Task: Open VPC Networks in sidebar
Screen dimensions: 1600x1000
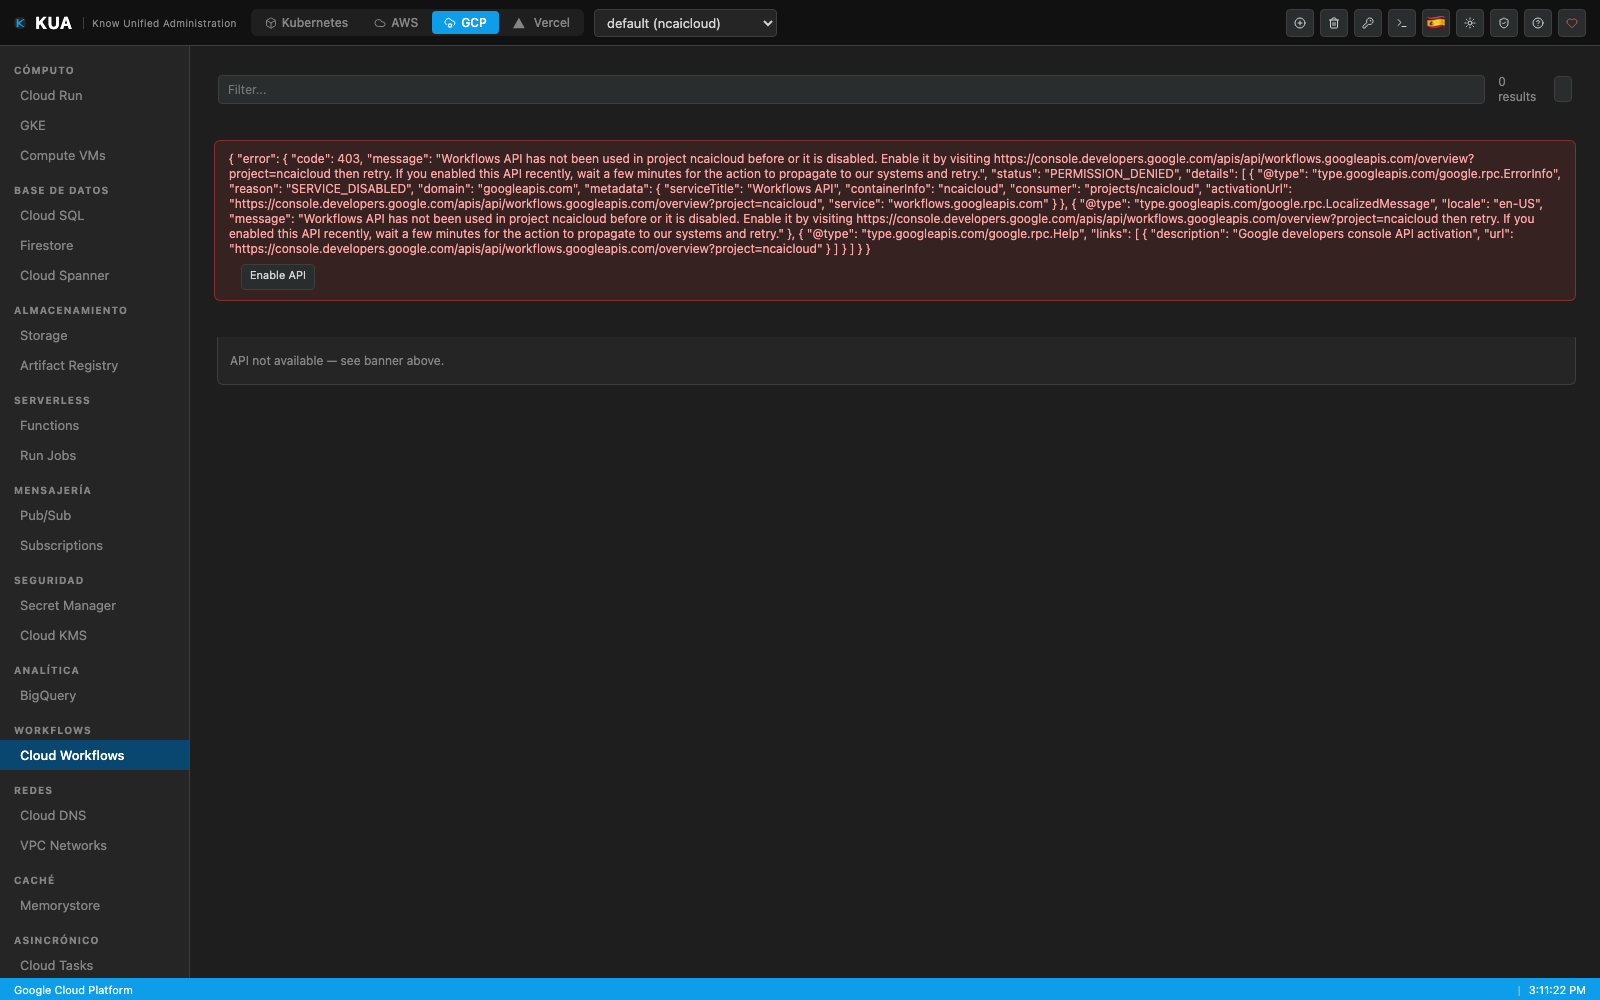Action: coord(95,846)
